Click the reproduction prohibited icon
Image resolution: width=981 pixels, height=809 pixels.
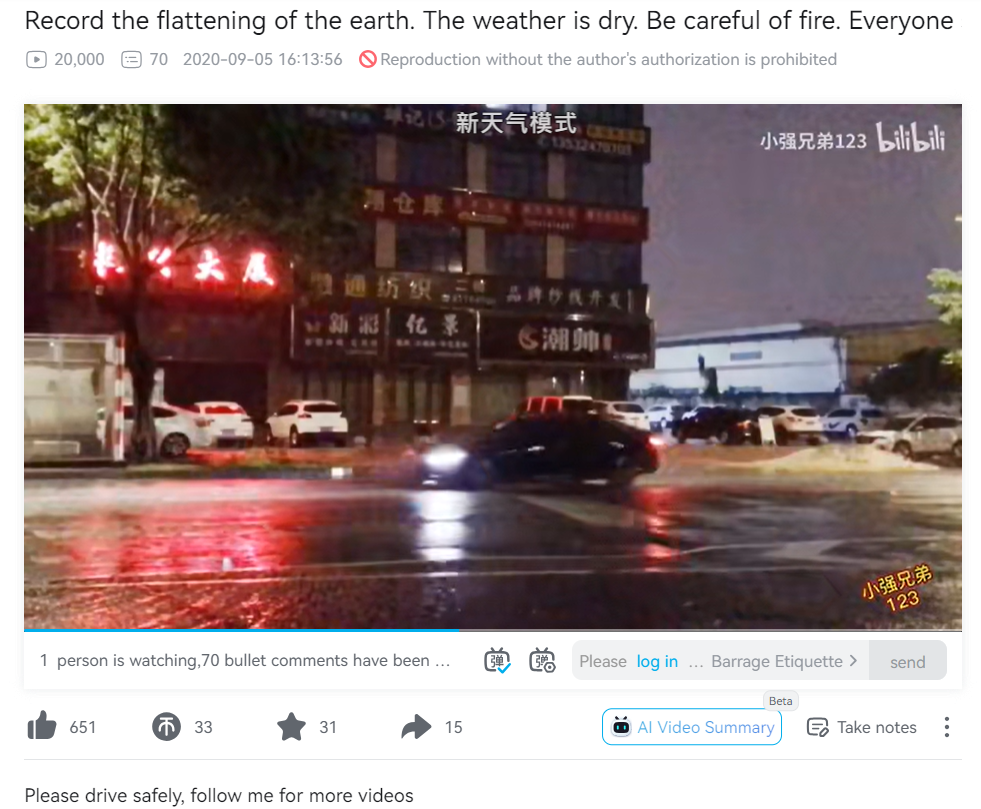coord(368,59)
